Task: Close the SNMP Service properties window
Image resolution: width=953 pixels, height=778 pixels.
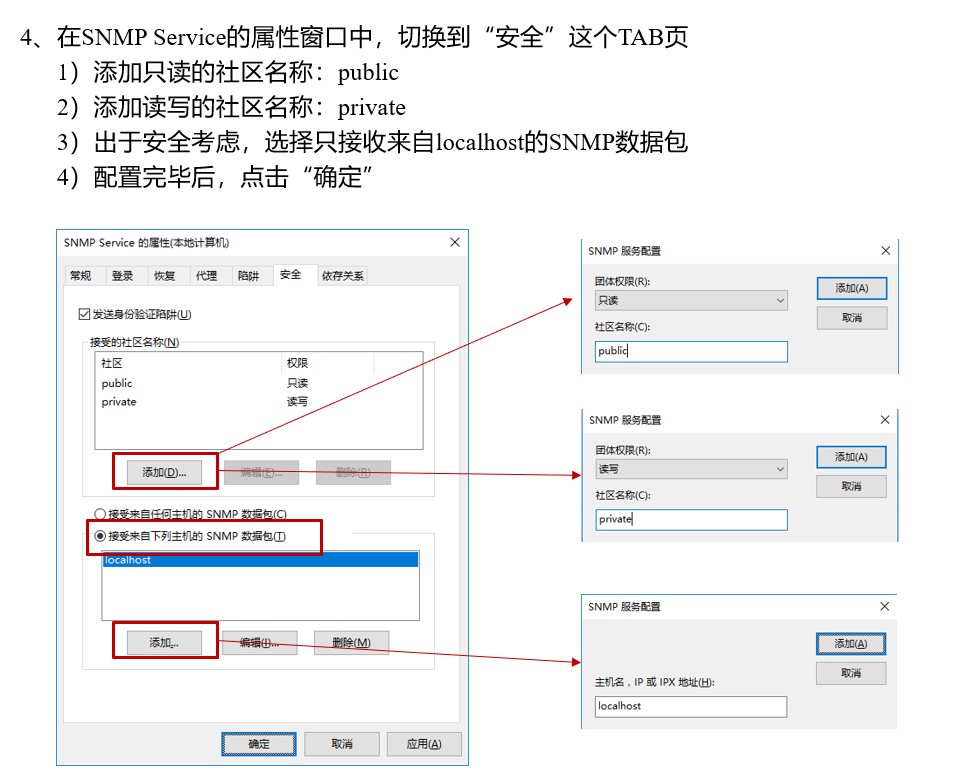Action: click(x=455, y=243)
